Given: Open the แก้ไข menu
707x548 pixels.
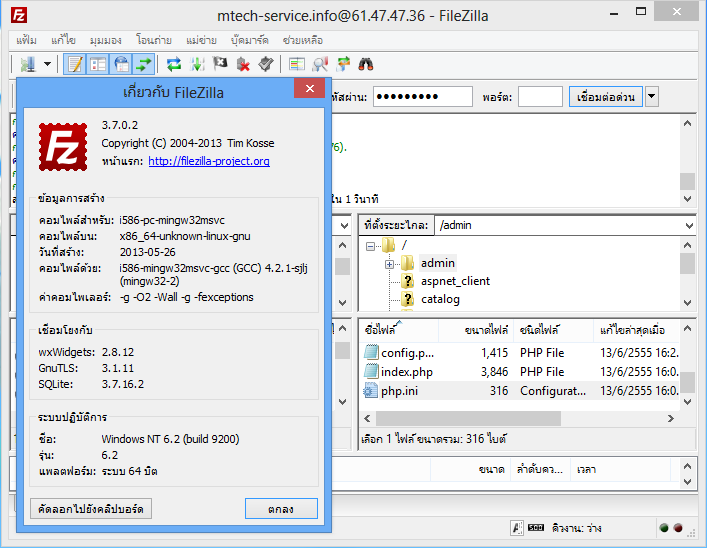Looking at the screenshot, I should pyautogui.click(x=63, y=41).
